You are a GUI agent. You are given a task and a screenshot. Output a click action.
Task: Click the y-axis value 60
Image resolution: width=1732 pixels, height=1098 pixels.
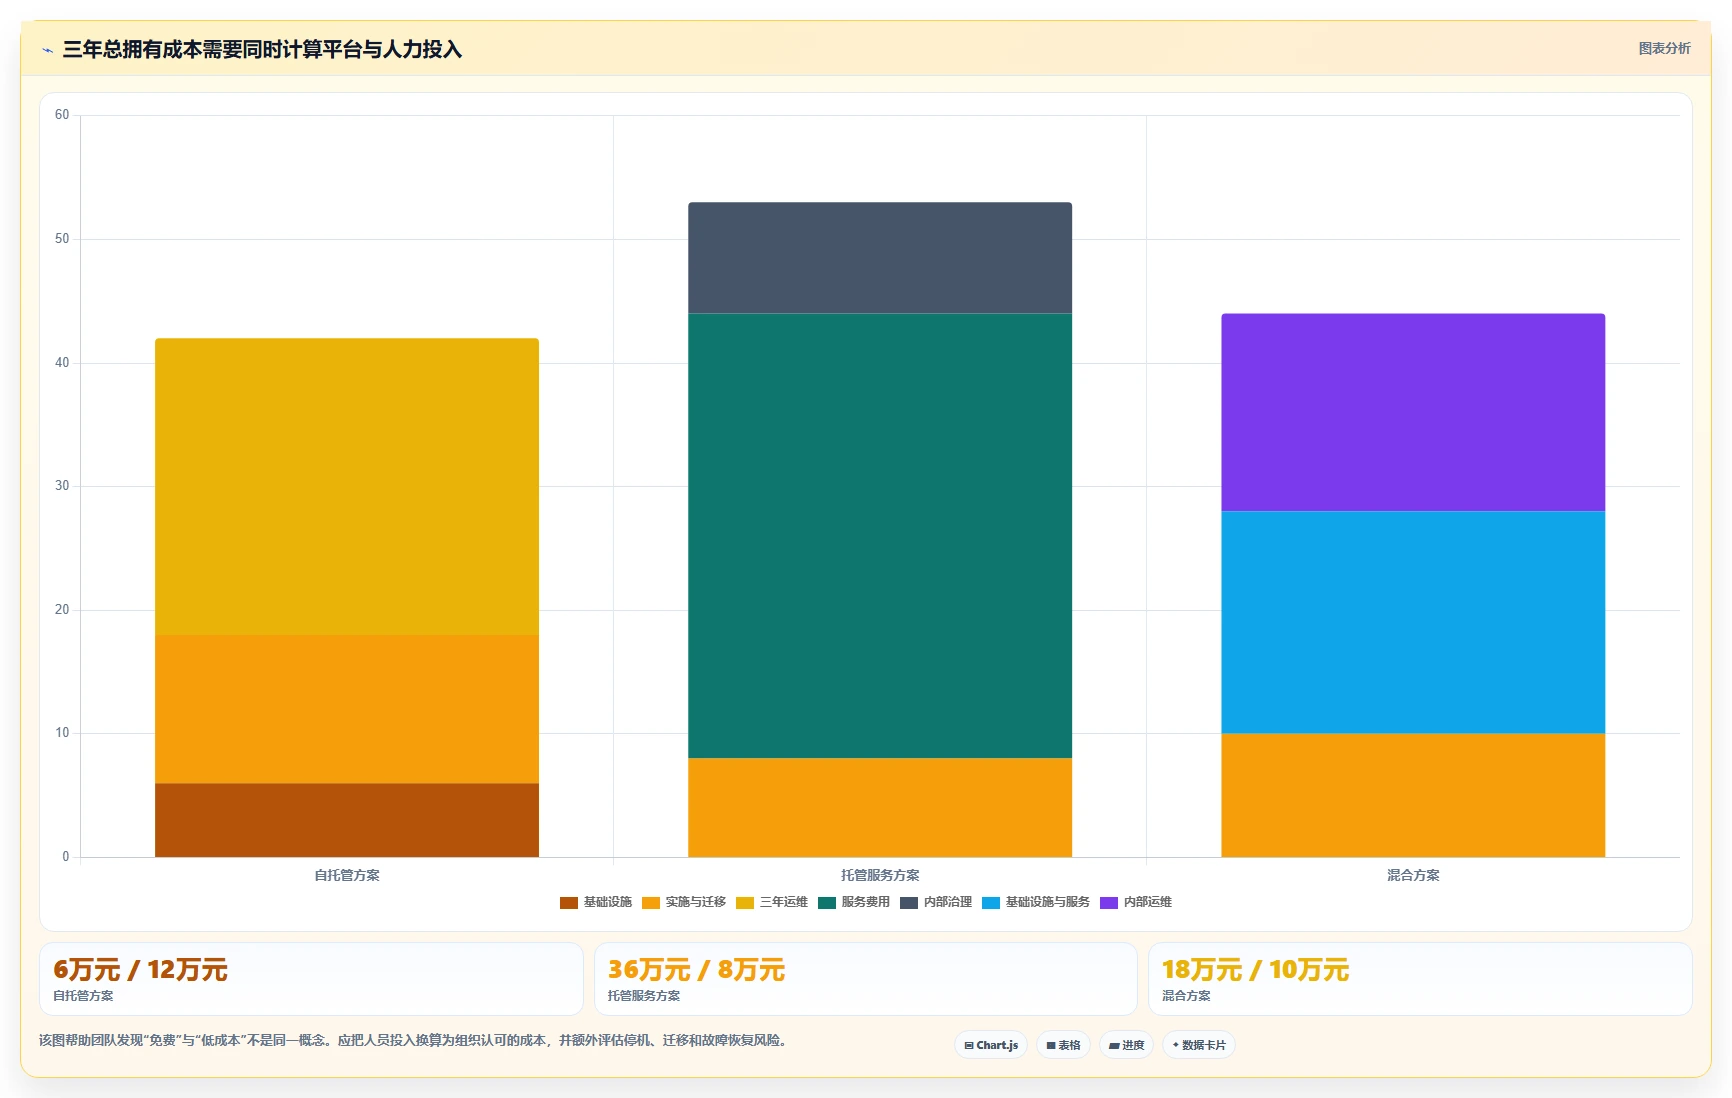pos(62,115)
